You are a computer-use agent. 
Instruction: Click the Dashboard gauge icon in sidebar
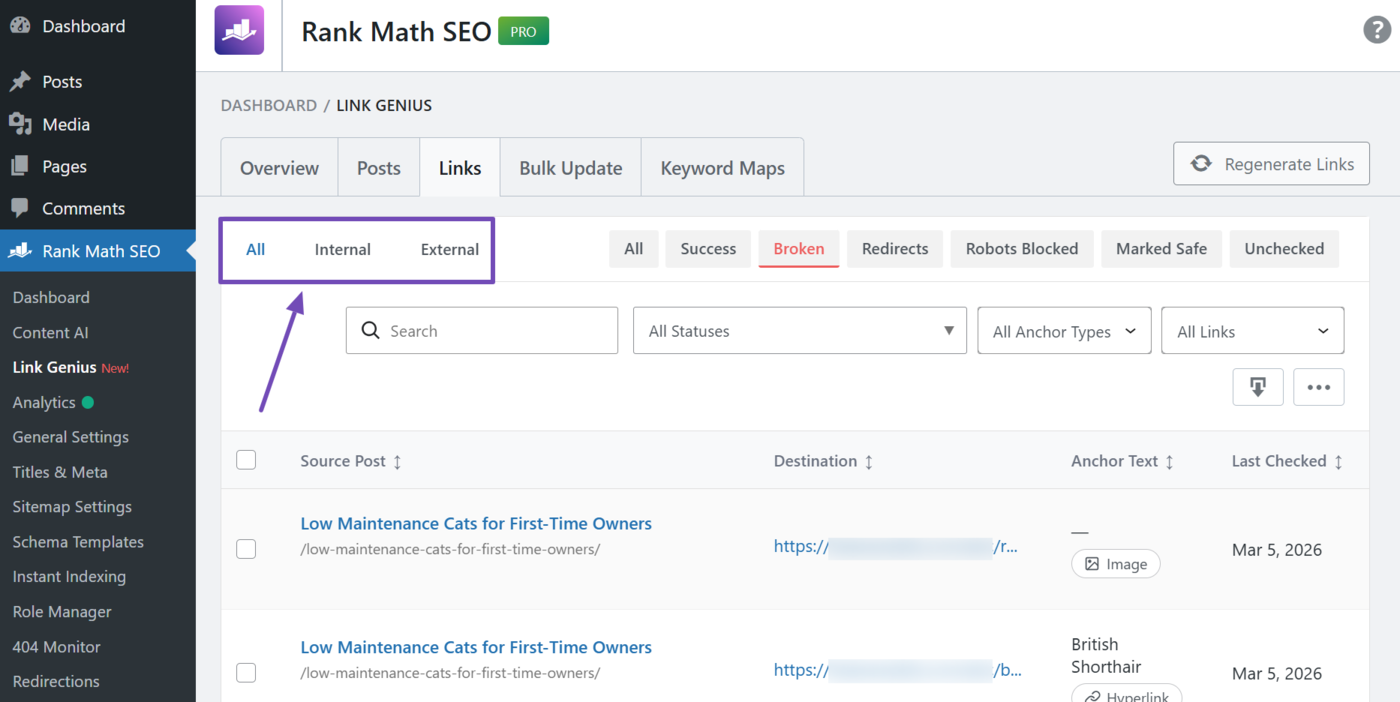point(20,26)
